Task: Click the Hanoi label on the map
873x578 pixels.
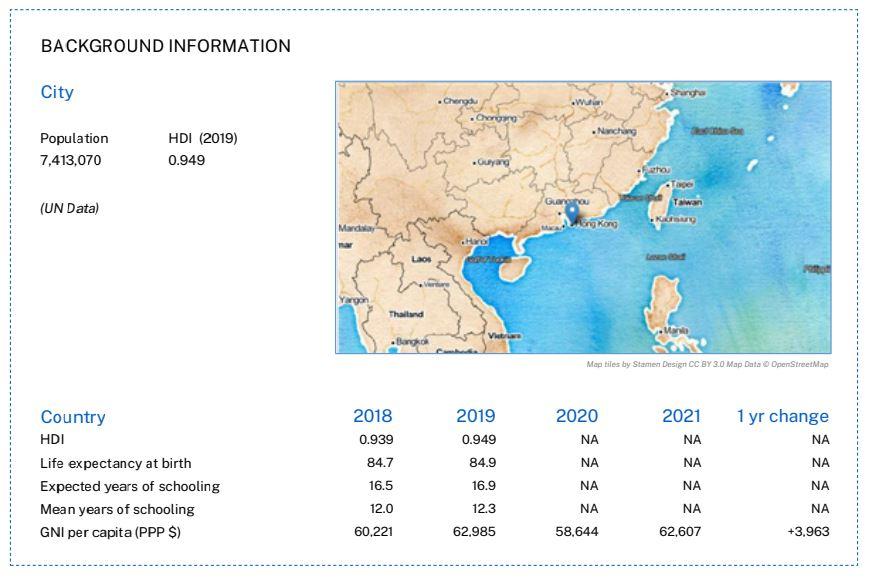Action: pos(475,242)
